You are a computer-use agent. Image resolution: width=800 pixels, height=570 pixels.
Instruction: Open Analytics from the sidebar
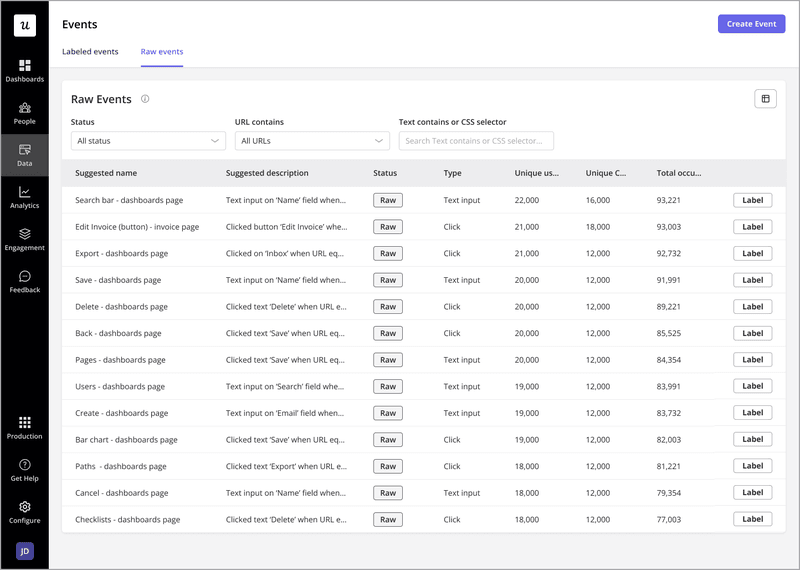(x=24, y=197)
